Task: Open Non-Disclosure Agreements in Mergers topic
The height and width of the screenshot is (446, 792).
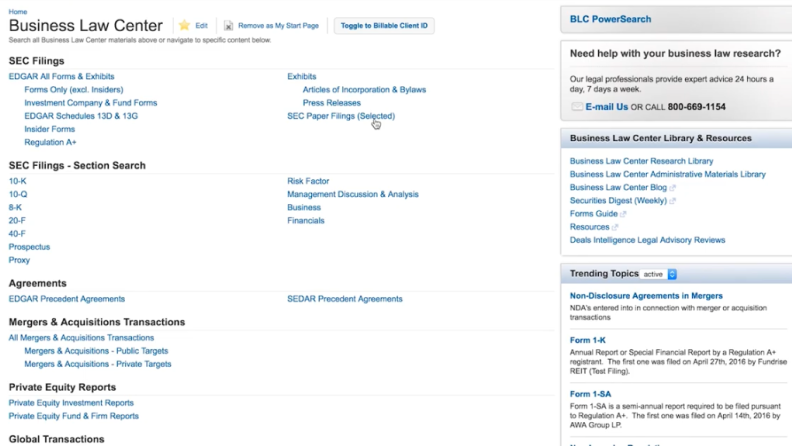Action: (x=645, y=296)
